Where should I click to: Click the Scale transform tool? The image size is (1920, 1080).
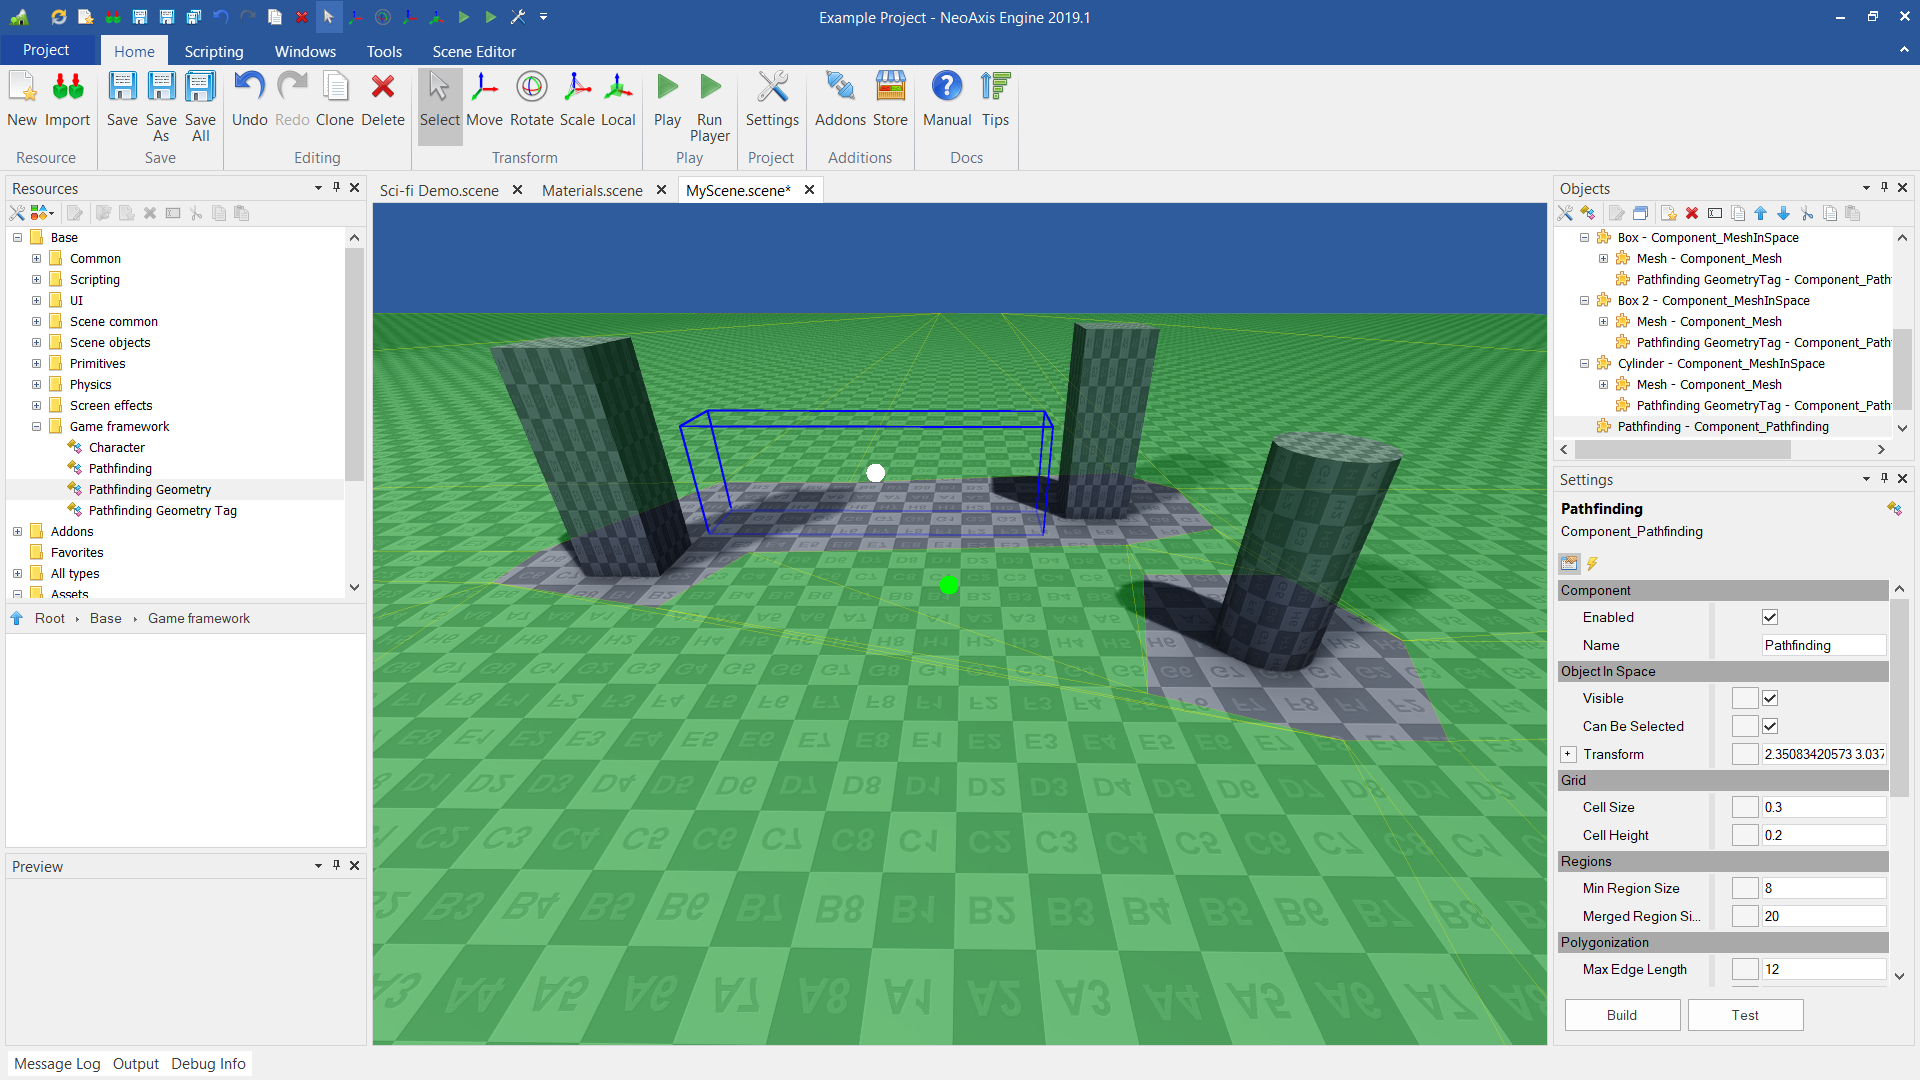tap(577, 99)
